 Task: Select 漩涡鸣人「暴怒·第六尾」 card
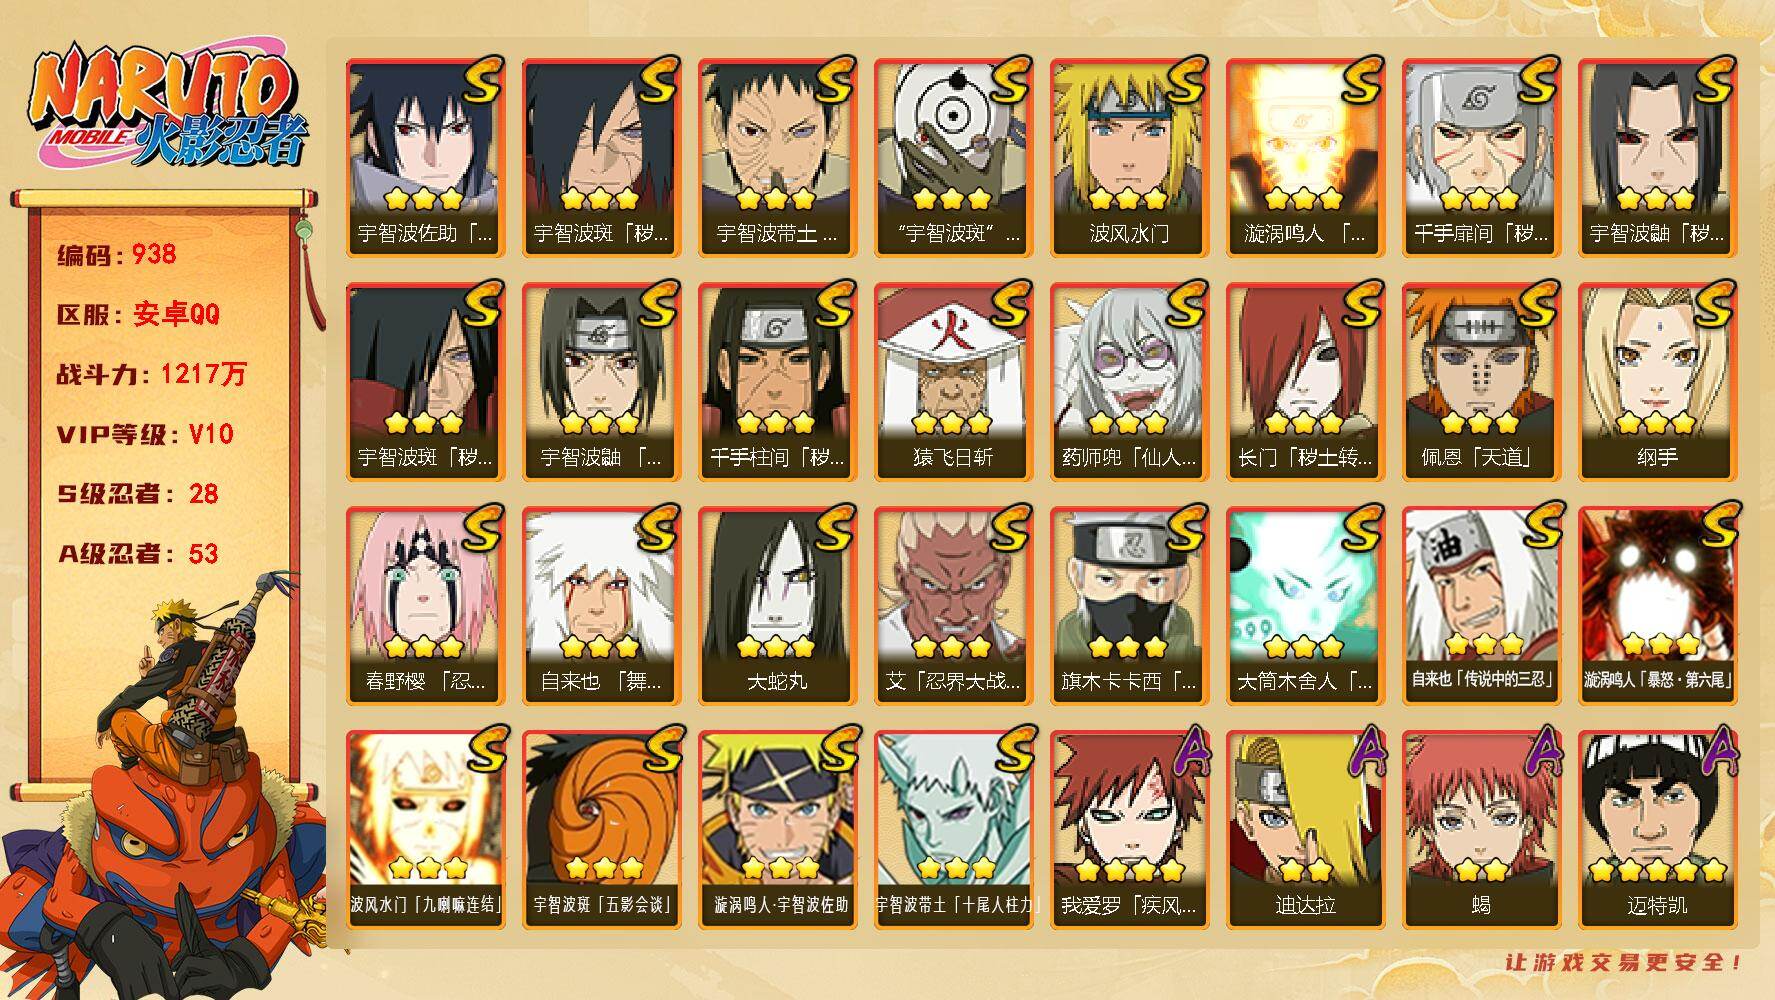pos(1657,606)
